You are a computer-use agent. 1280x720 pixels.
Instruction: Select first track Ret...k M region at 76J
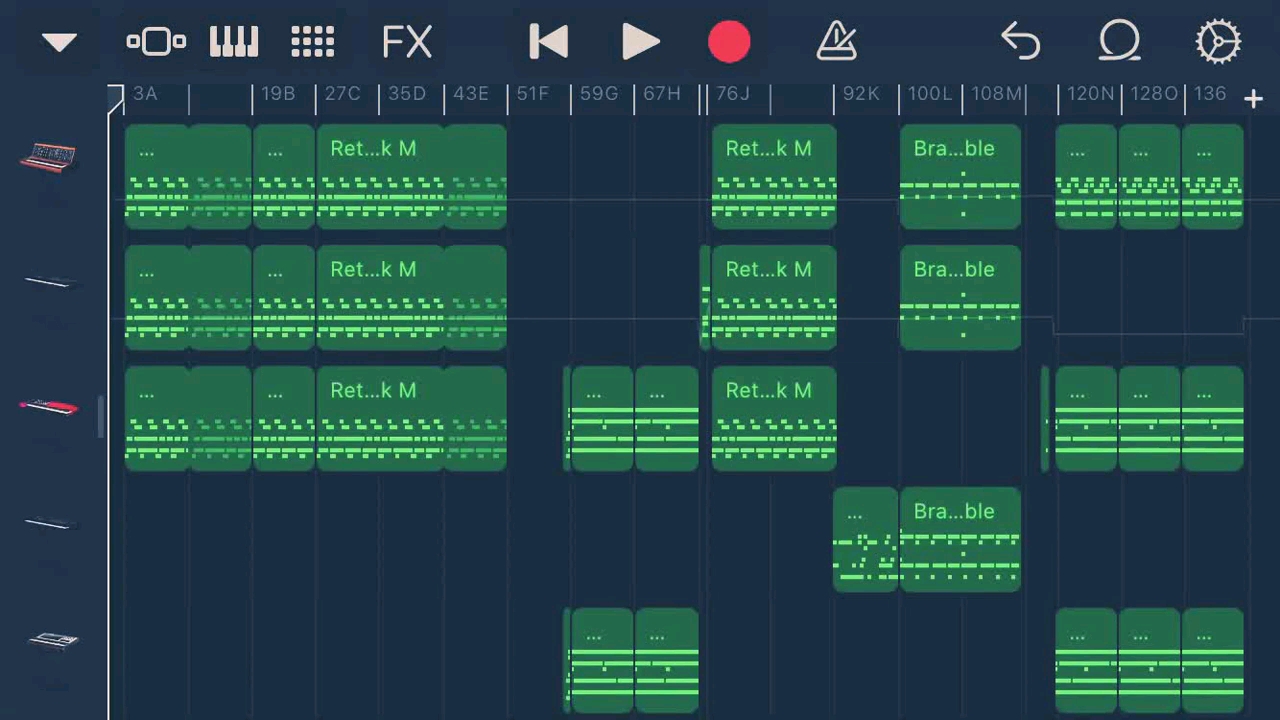[x=774, y=177]
